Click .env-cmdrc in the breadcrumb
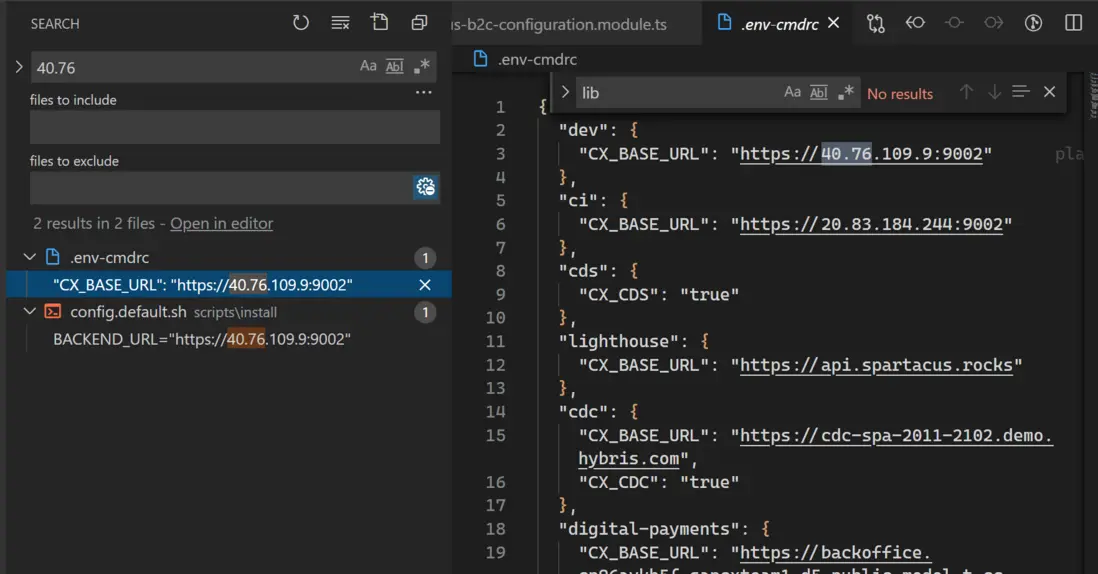 (537, 60)
